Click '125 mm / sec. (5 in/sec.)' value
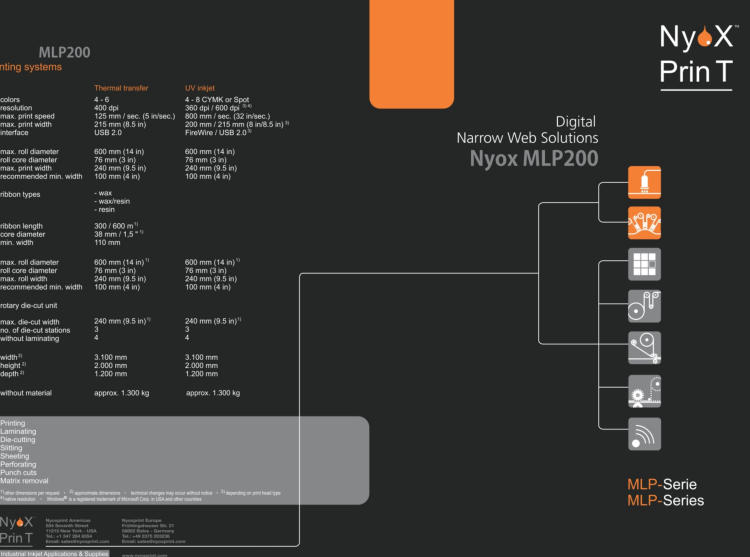Screen dimensions: 750x557 134,116
